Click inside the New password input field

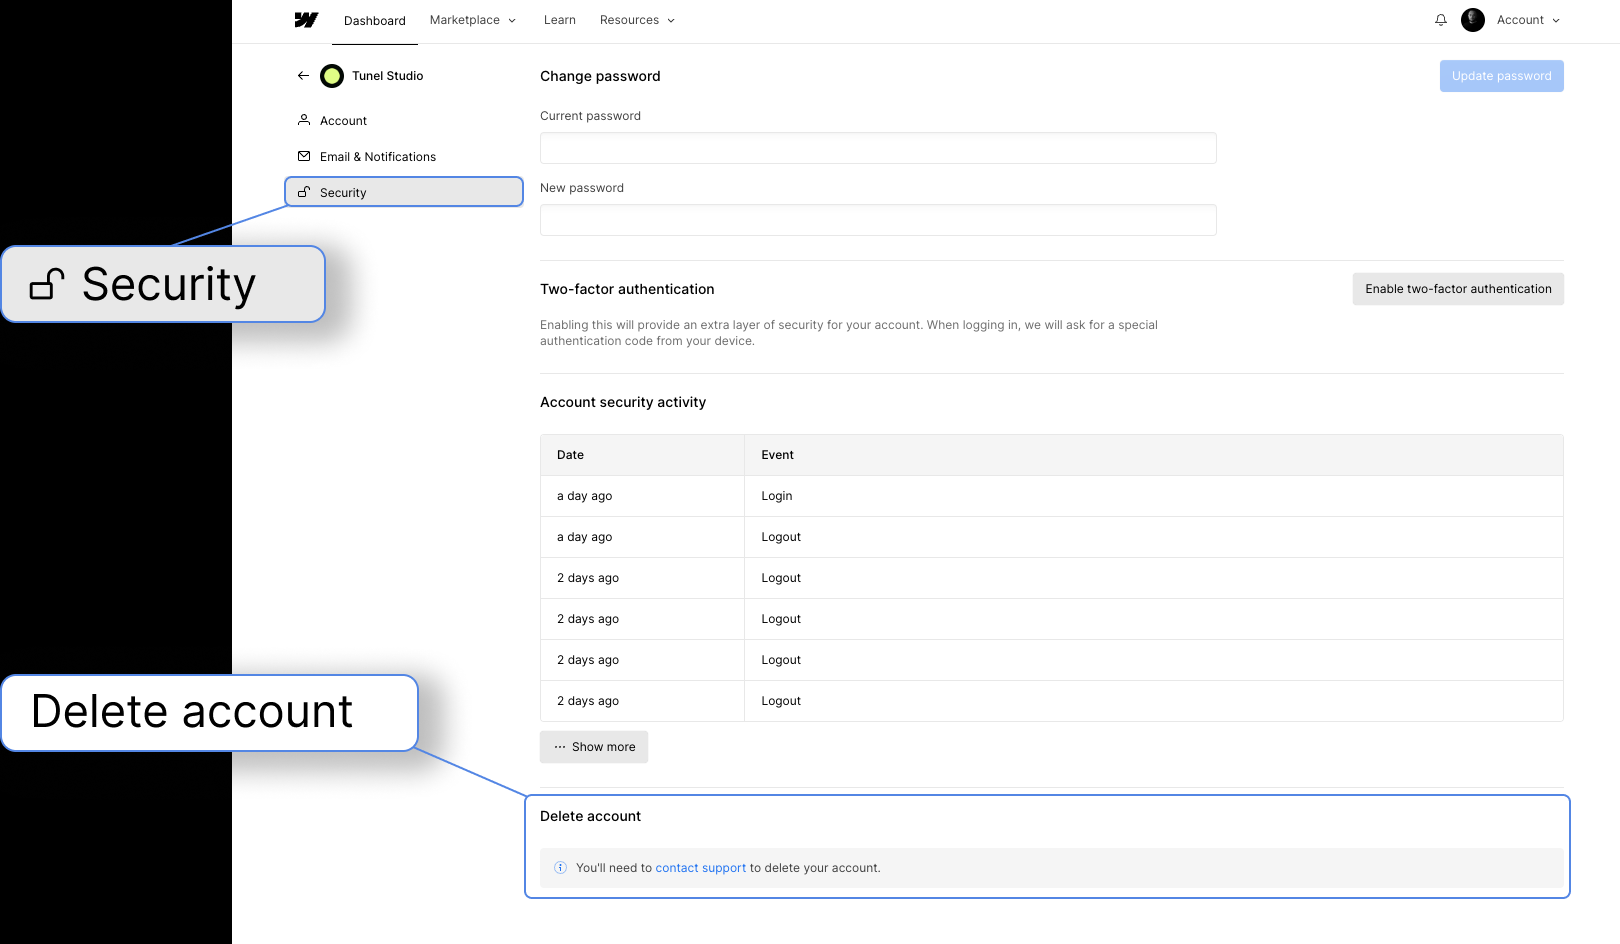(x=878, y=220)
